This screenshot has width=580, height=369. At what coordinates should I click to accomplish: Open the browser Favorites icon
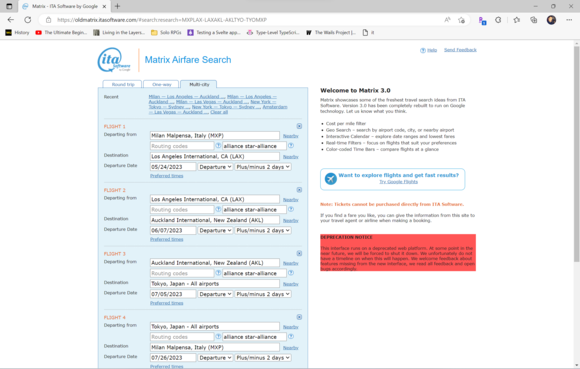point(516,20)
